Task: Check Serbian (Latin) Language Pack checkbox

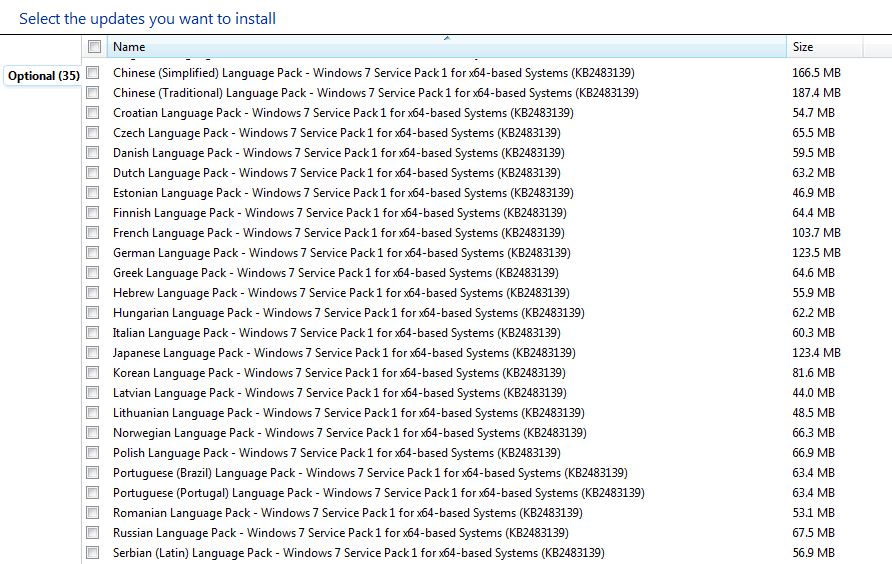Action: pos(93,553)
